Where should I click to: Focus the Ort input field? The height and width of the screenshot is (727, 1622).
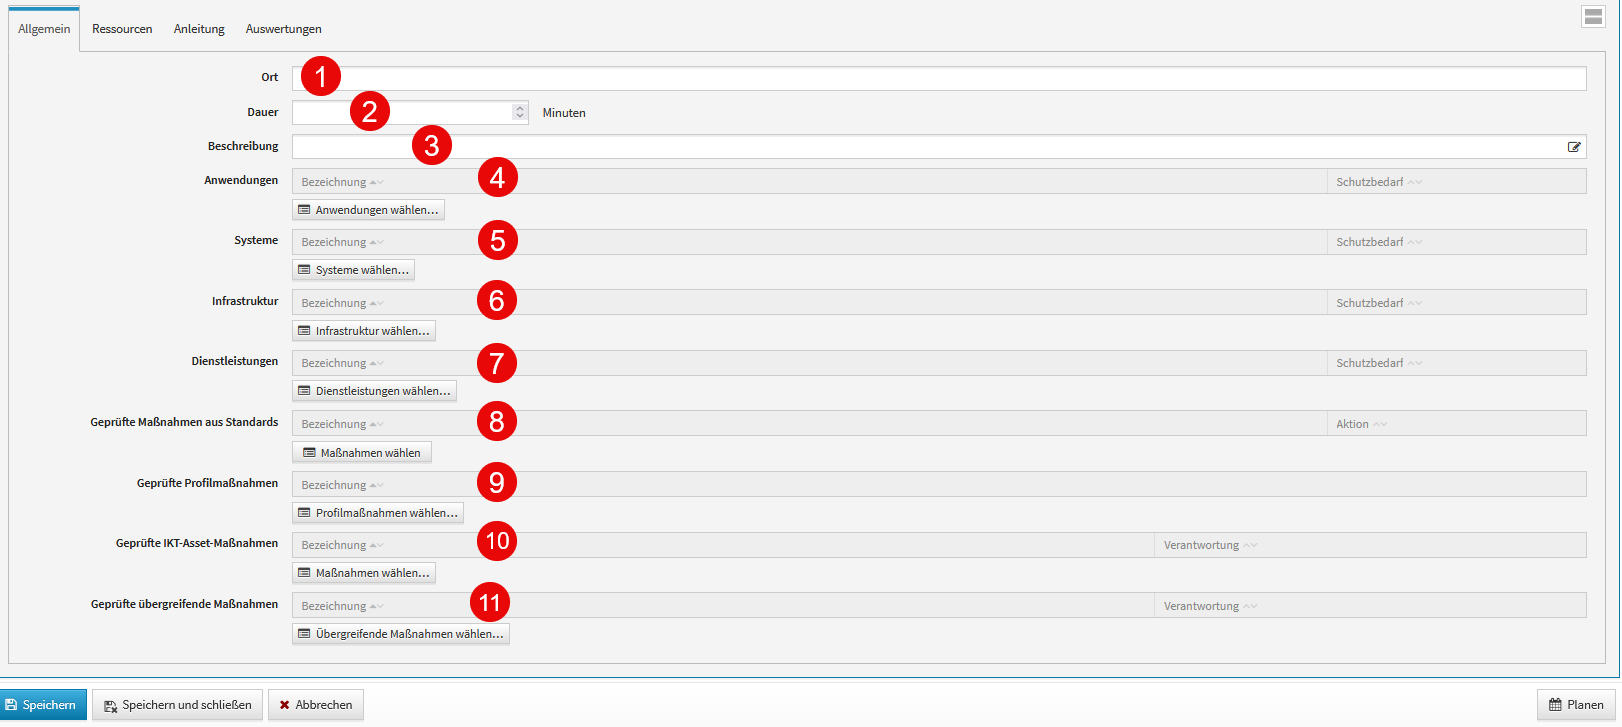pyautogui.click(x=939, y=78)
